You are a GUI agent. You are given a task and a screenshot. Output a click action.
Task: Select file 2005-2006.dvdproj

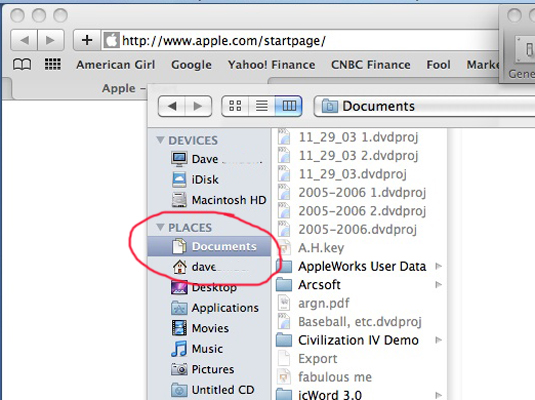click(x=359, y=229)
